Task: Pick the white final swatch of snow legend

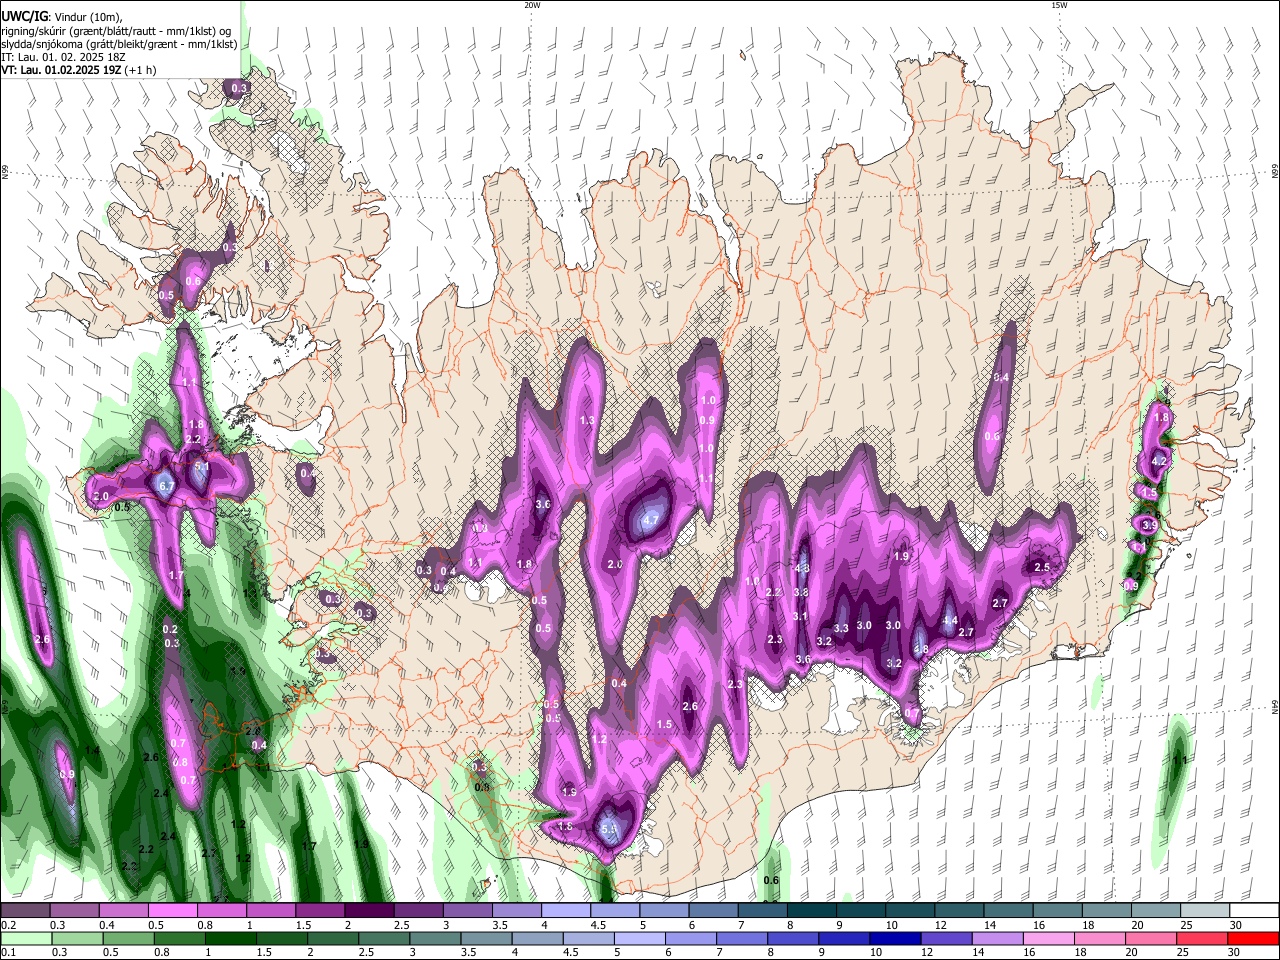Action: coord(1254,911)
